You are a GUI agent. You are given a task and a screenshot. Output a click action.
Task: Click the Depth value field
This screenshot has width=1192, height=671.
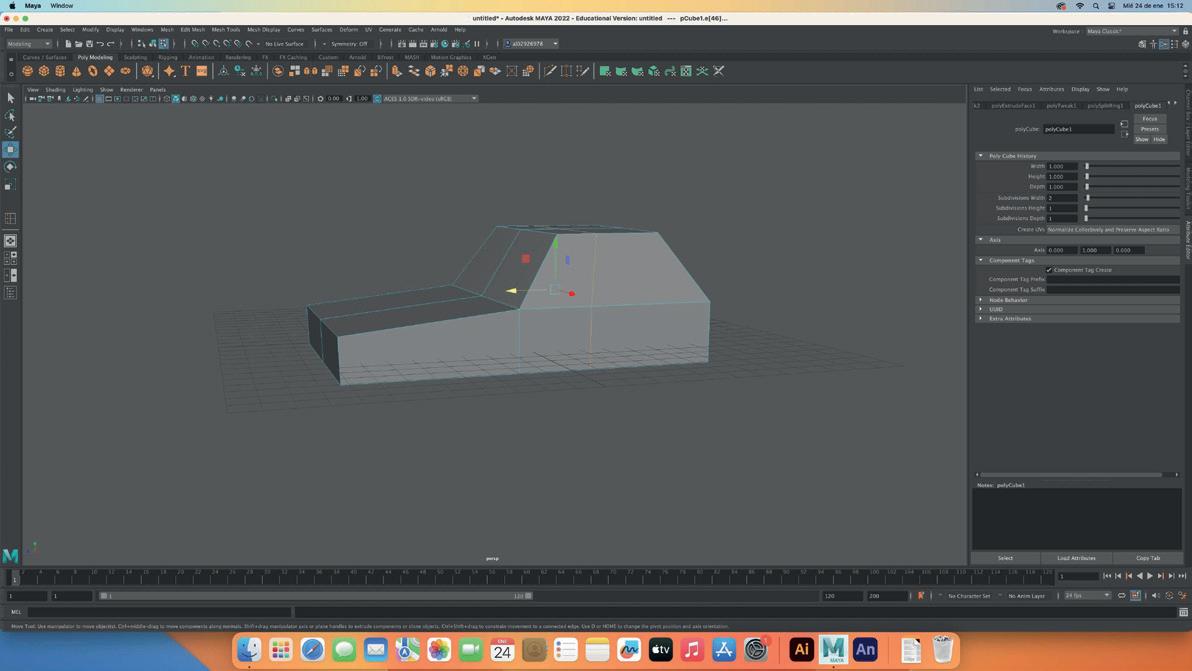click(1062, 187)
